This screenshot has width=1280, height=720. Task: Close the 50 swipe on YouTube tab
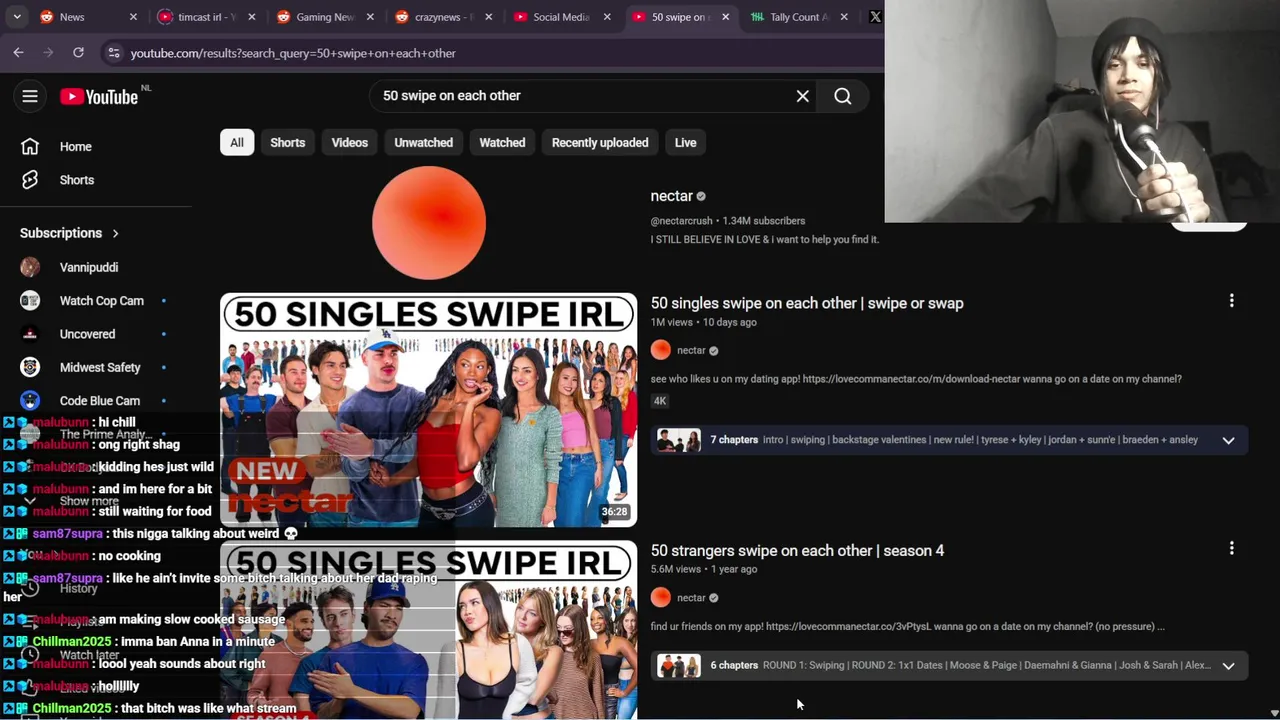click(x=725, y=17)
